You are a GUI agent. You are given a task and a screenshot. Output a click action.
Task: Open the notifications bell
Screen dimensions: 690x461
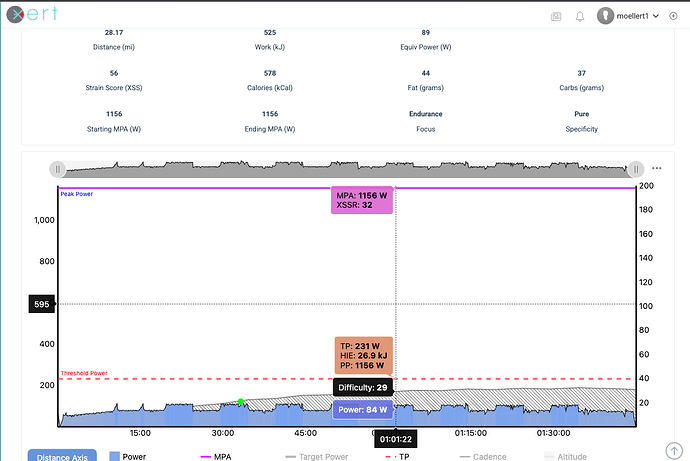(x=580, y=16)
